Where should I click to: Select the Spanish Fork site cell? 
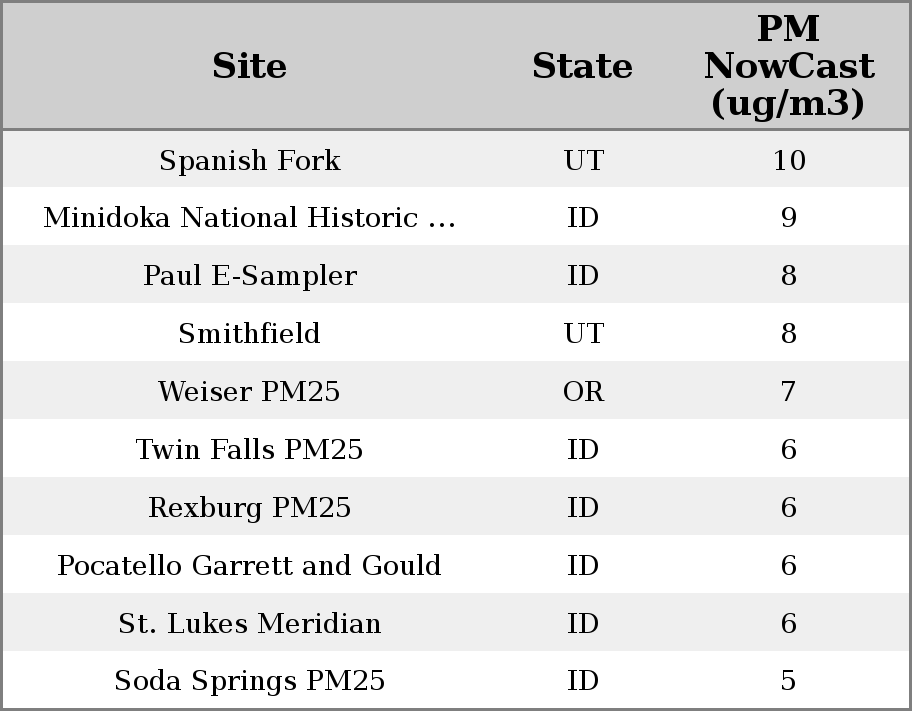[x=249, y=161]
